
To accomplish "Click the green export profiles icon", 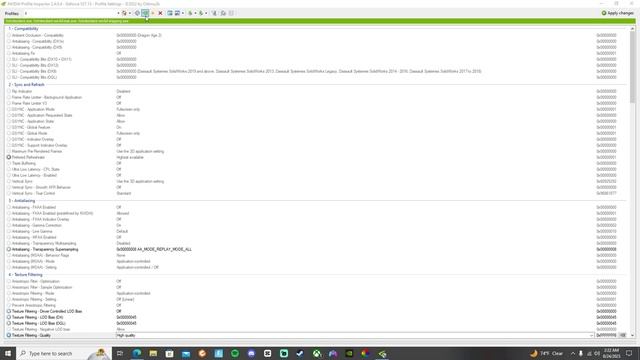I will tap(190, 13).
